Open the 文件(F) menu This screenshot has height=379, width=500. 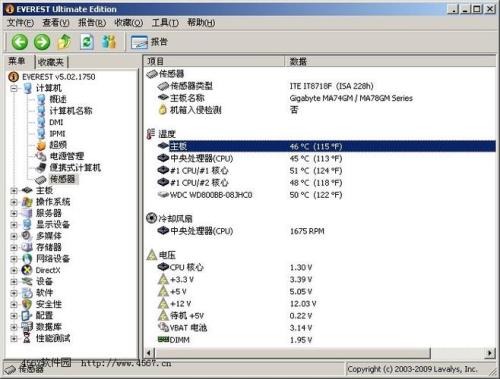[x=20, y=23]
